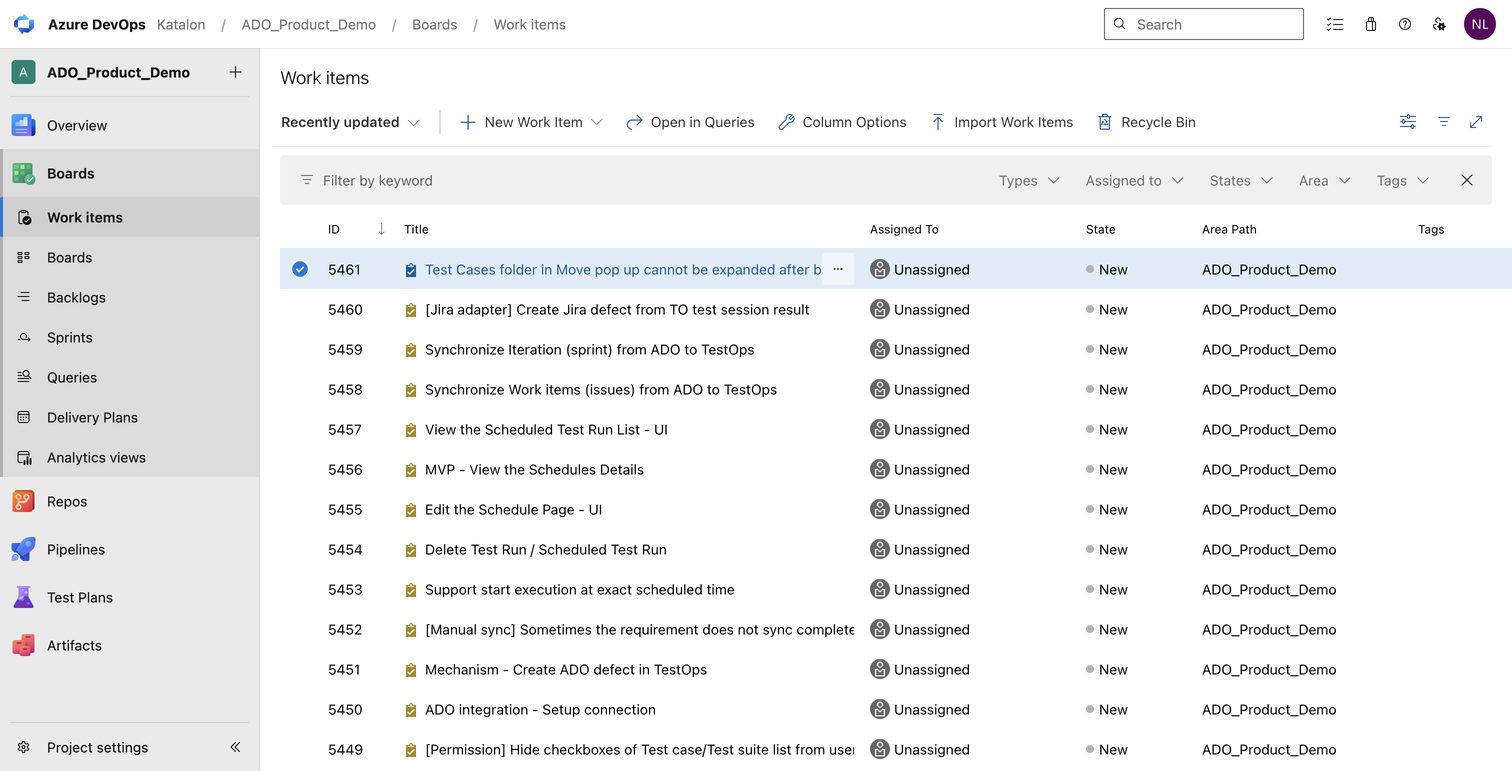The height and width of the screenshot is (771, 1512).
Task: Click Area Path cell in row 5450
Action: click(1269, 709)
